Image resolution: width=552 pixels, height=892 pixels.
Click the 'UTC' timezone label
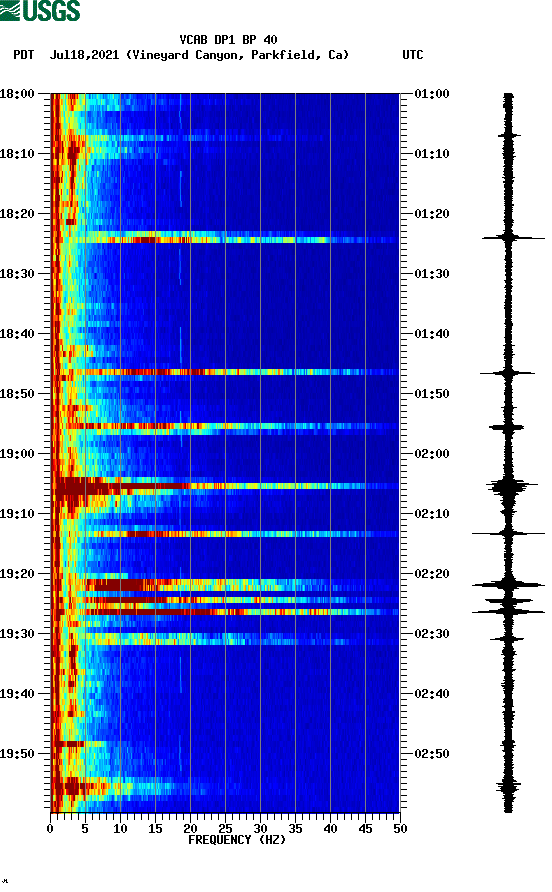[413, 55]
